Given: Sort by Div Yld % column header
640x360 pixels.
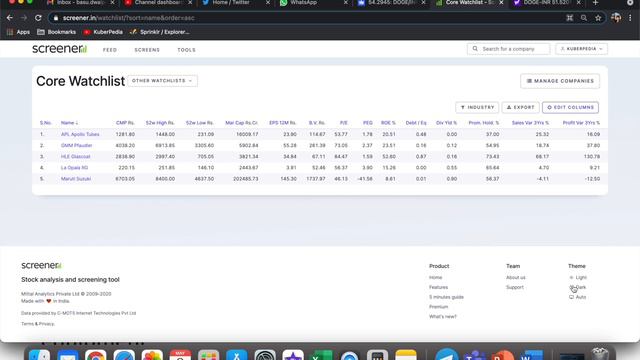Looking at the screenshot, I should tap(446, 123).
